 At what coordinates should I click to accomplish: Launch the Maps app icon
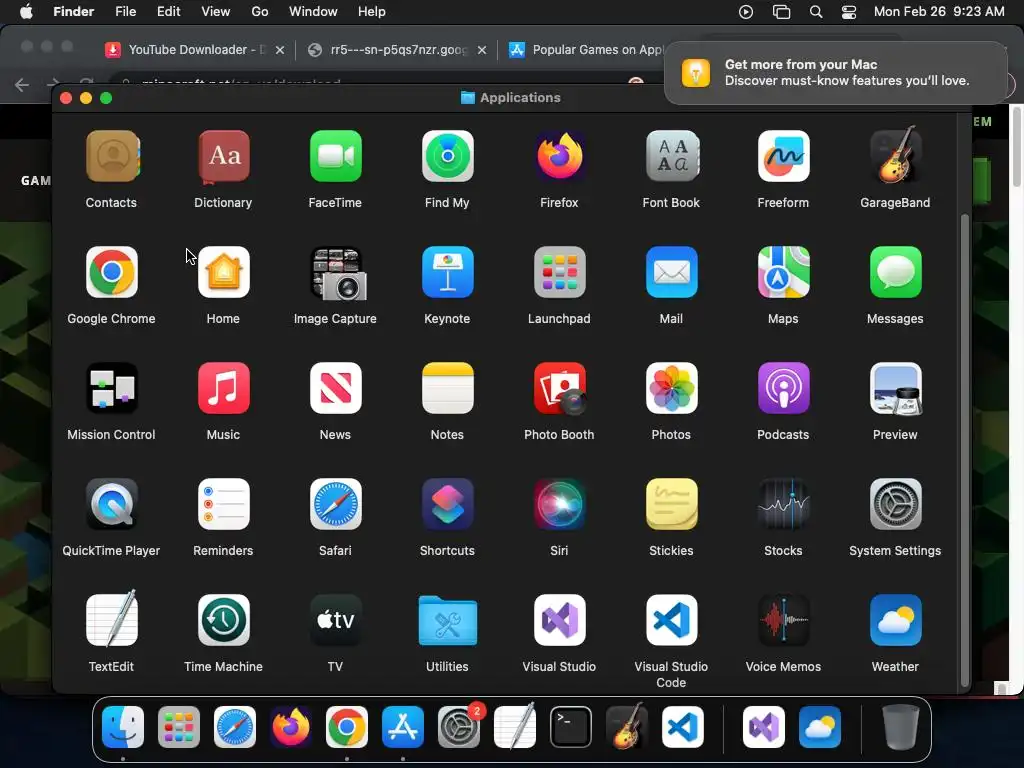pyautogui.click(x=783, y=272)
